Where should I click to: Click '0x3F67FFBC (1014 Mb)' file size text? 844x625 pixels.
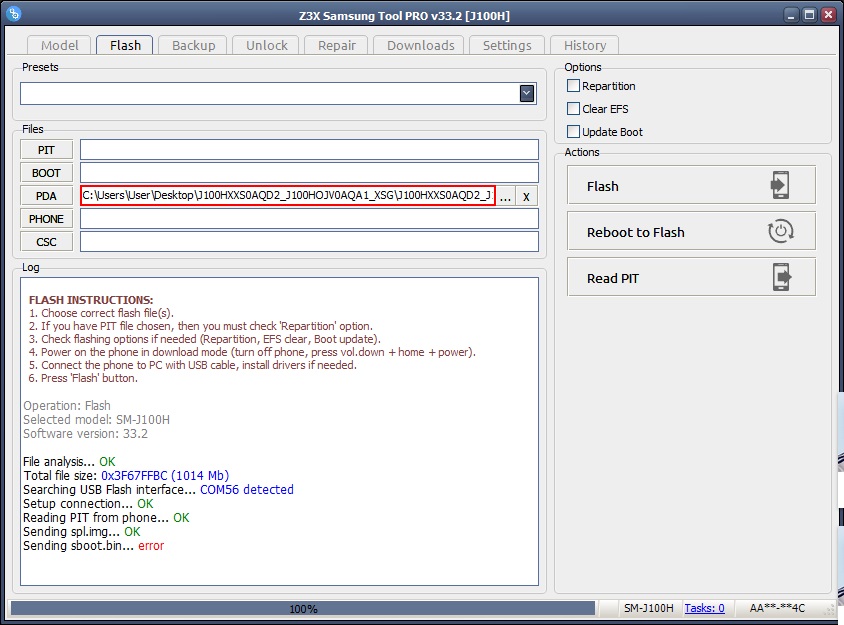point(165,476)
